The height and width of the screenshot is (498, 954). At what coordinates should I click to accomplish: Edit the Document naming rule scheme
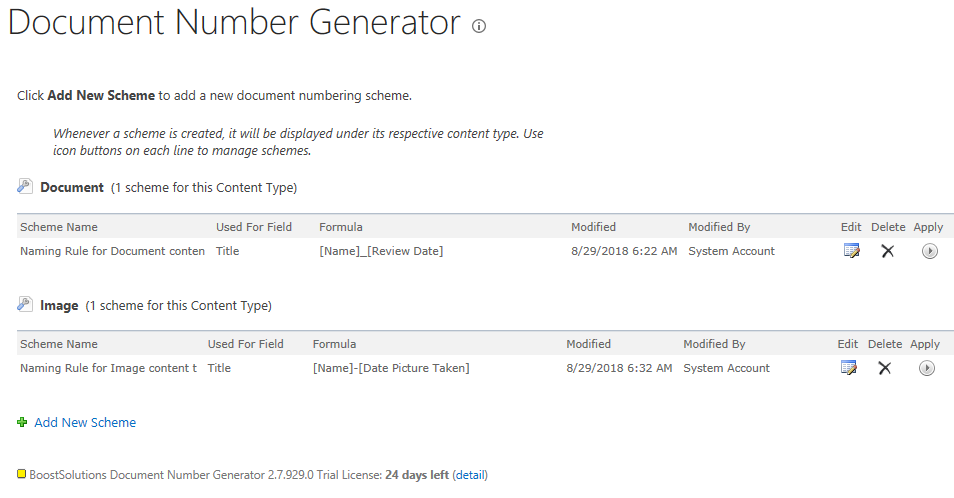[x=851, y=251]
